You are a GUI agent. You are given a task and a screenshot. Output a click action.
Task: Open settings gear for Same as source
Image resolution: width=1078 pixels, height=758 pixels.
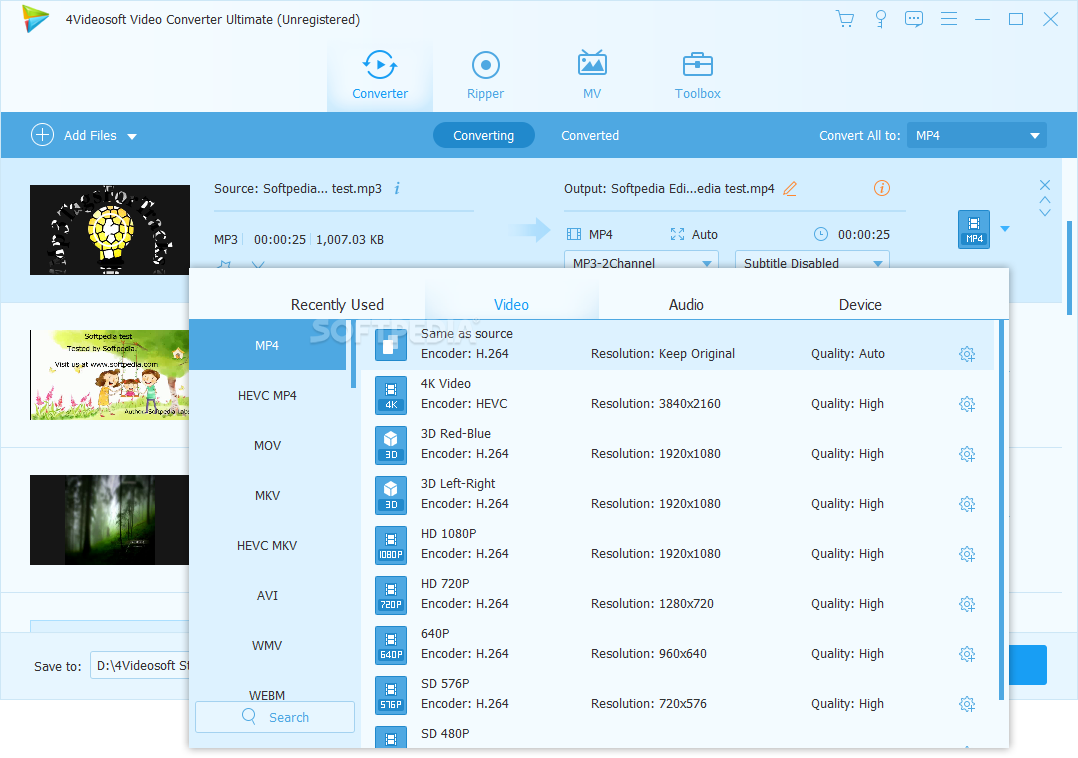tap(967, 354)
